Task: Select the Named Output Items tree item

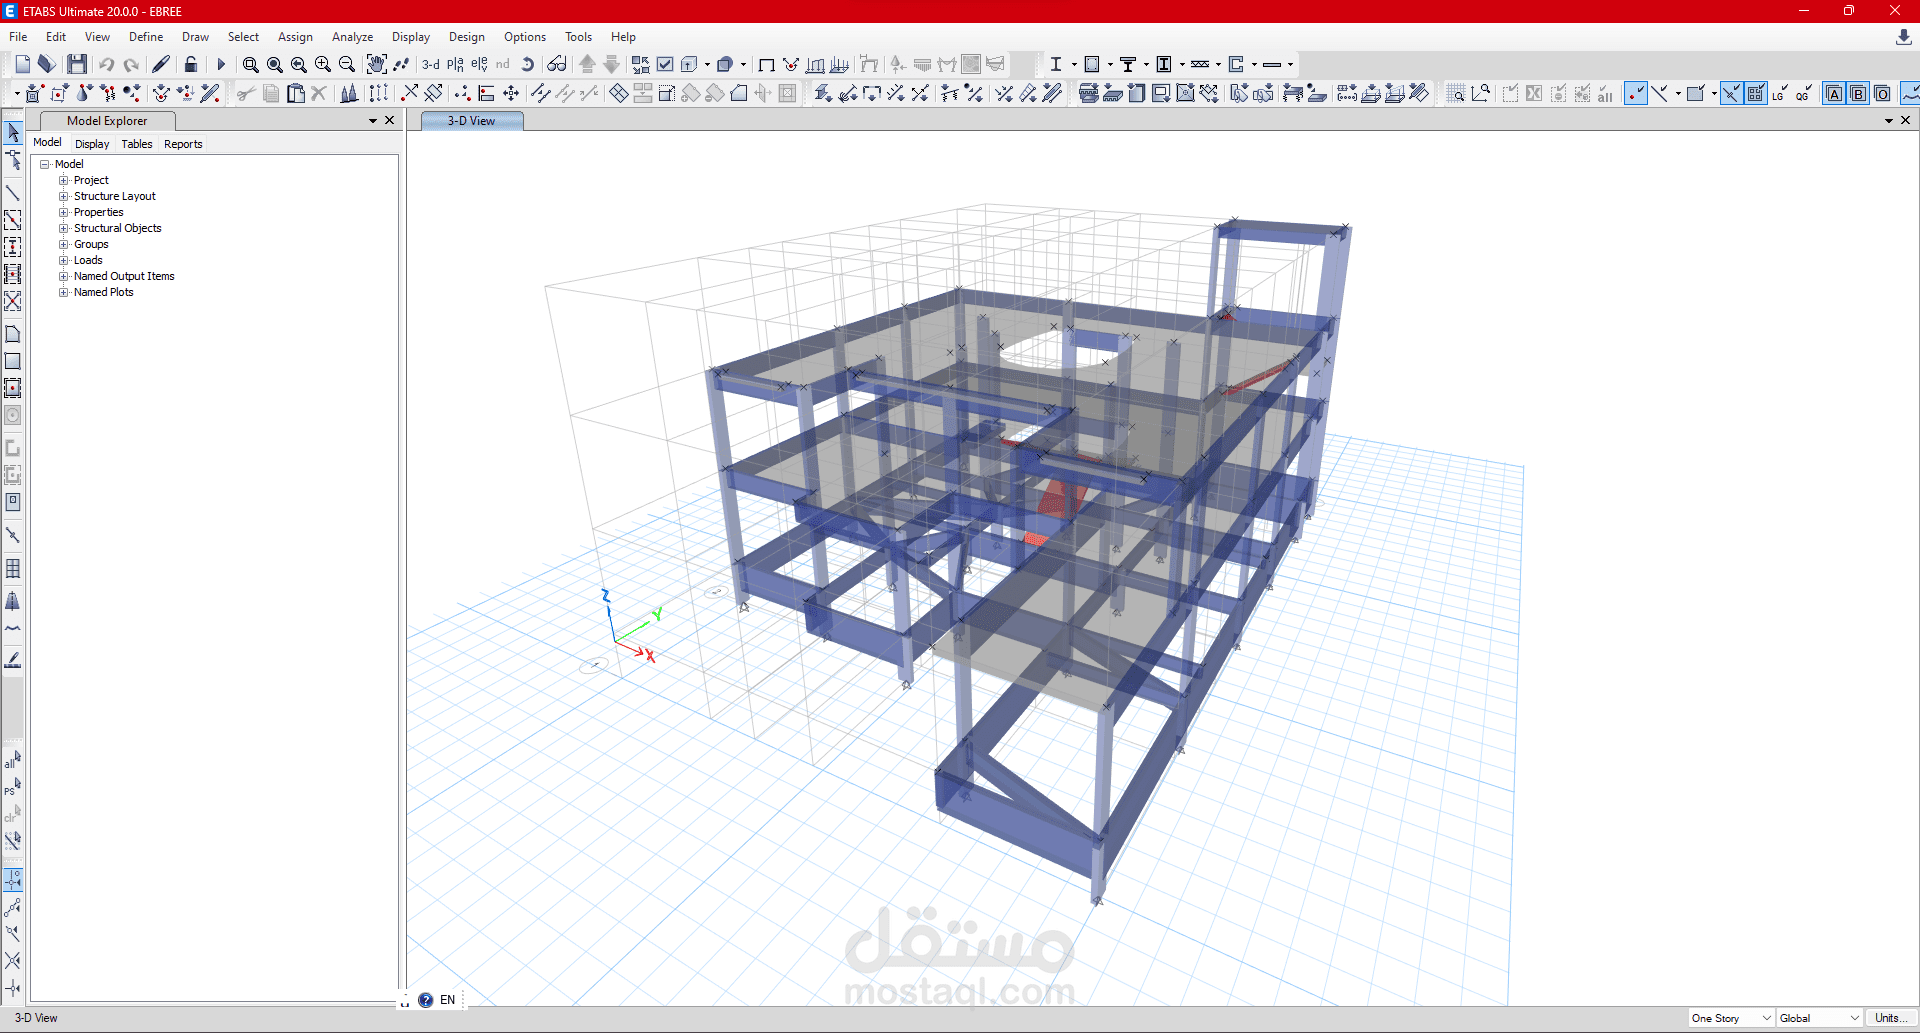Action: tap(124, 276)
